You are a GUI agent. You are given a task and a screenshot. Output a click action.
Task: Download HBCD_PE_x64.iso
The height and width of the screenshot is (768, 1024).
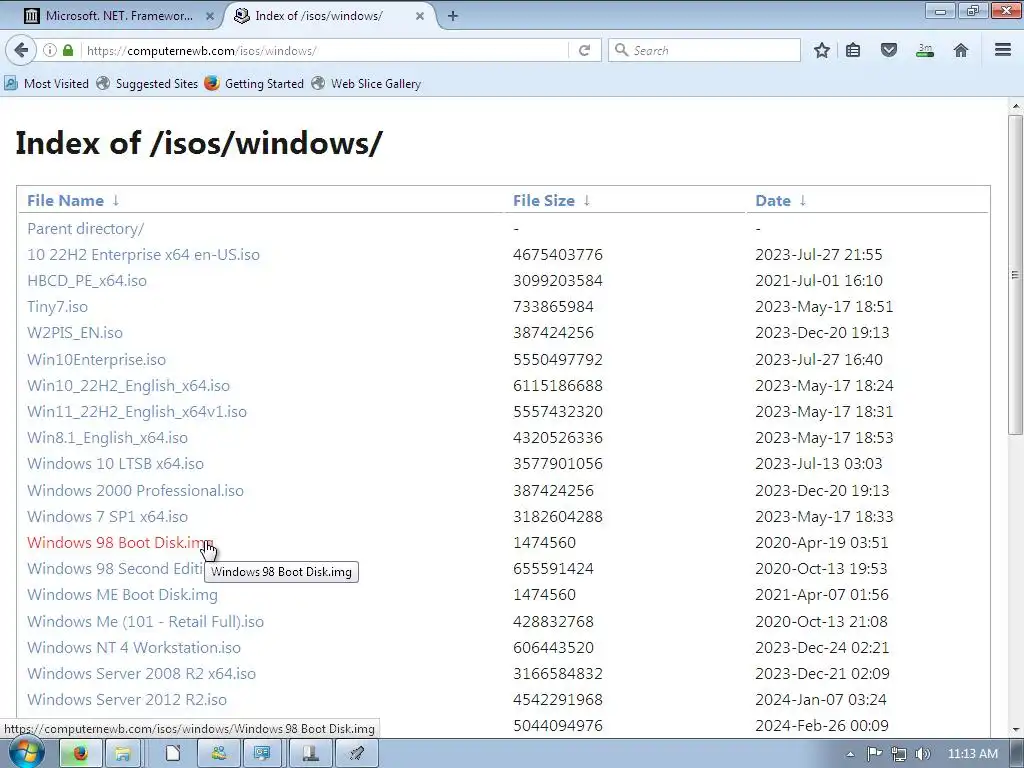pos(87,281)
